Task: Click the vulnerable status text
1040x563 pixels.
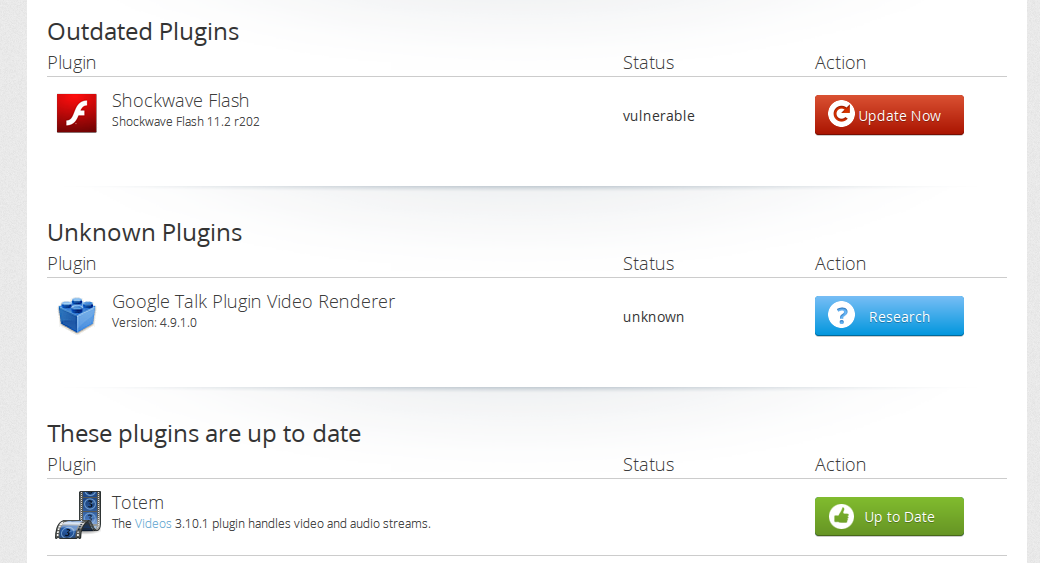Action: click(658, 116)
